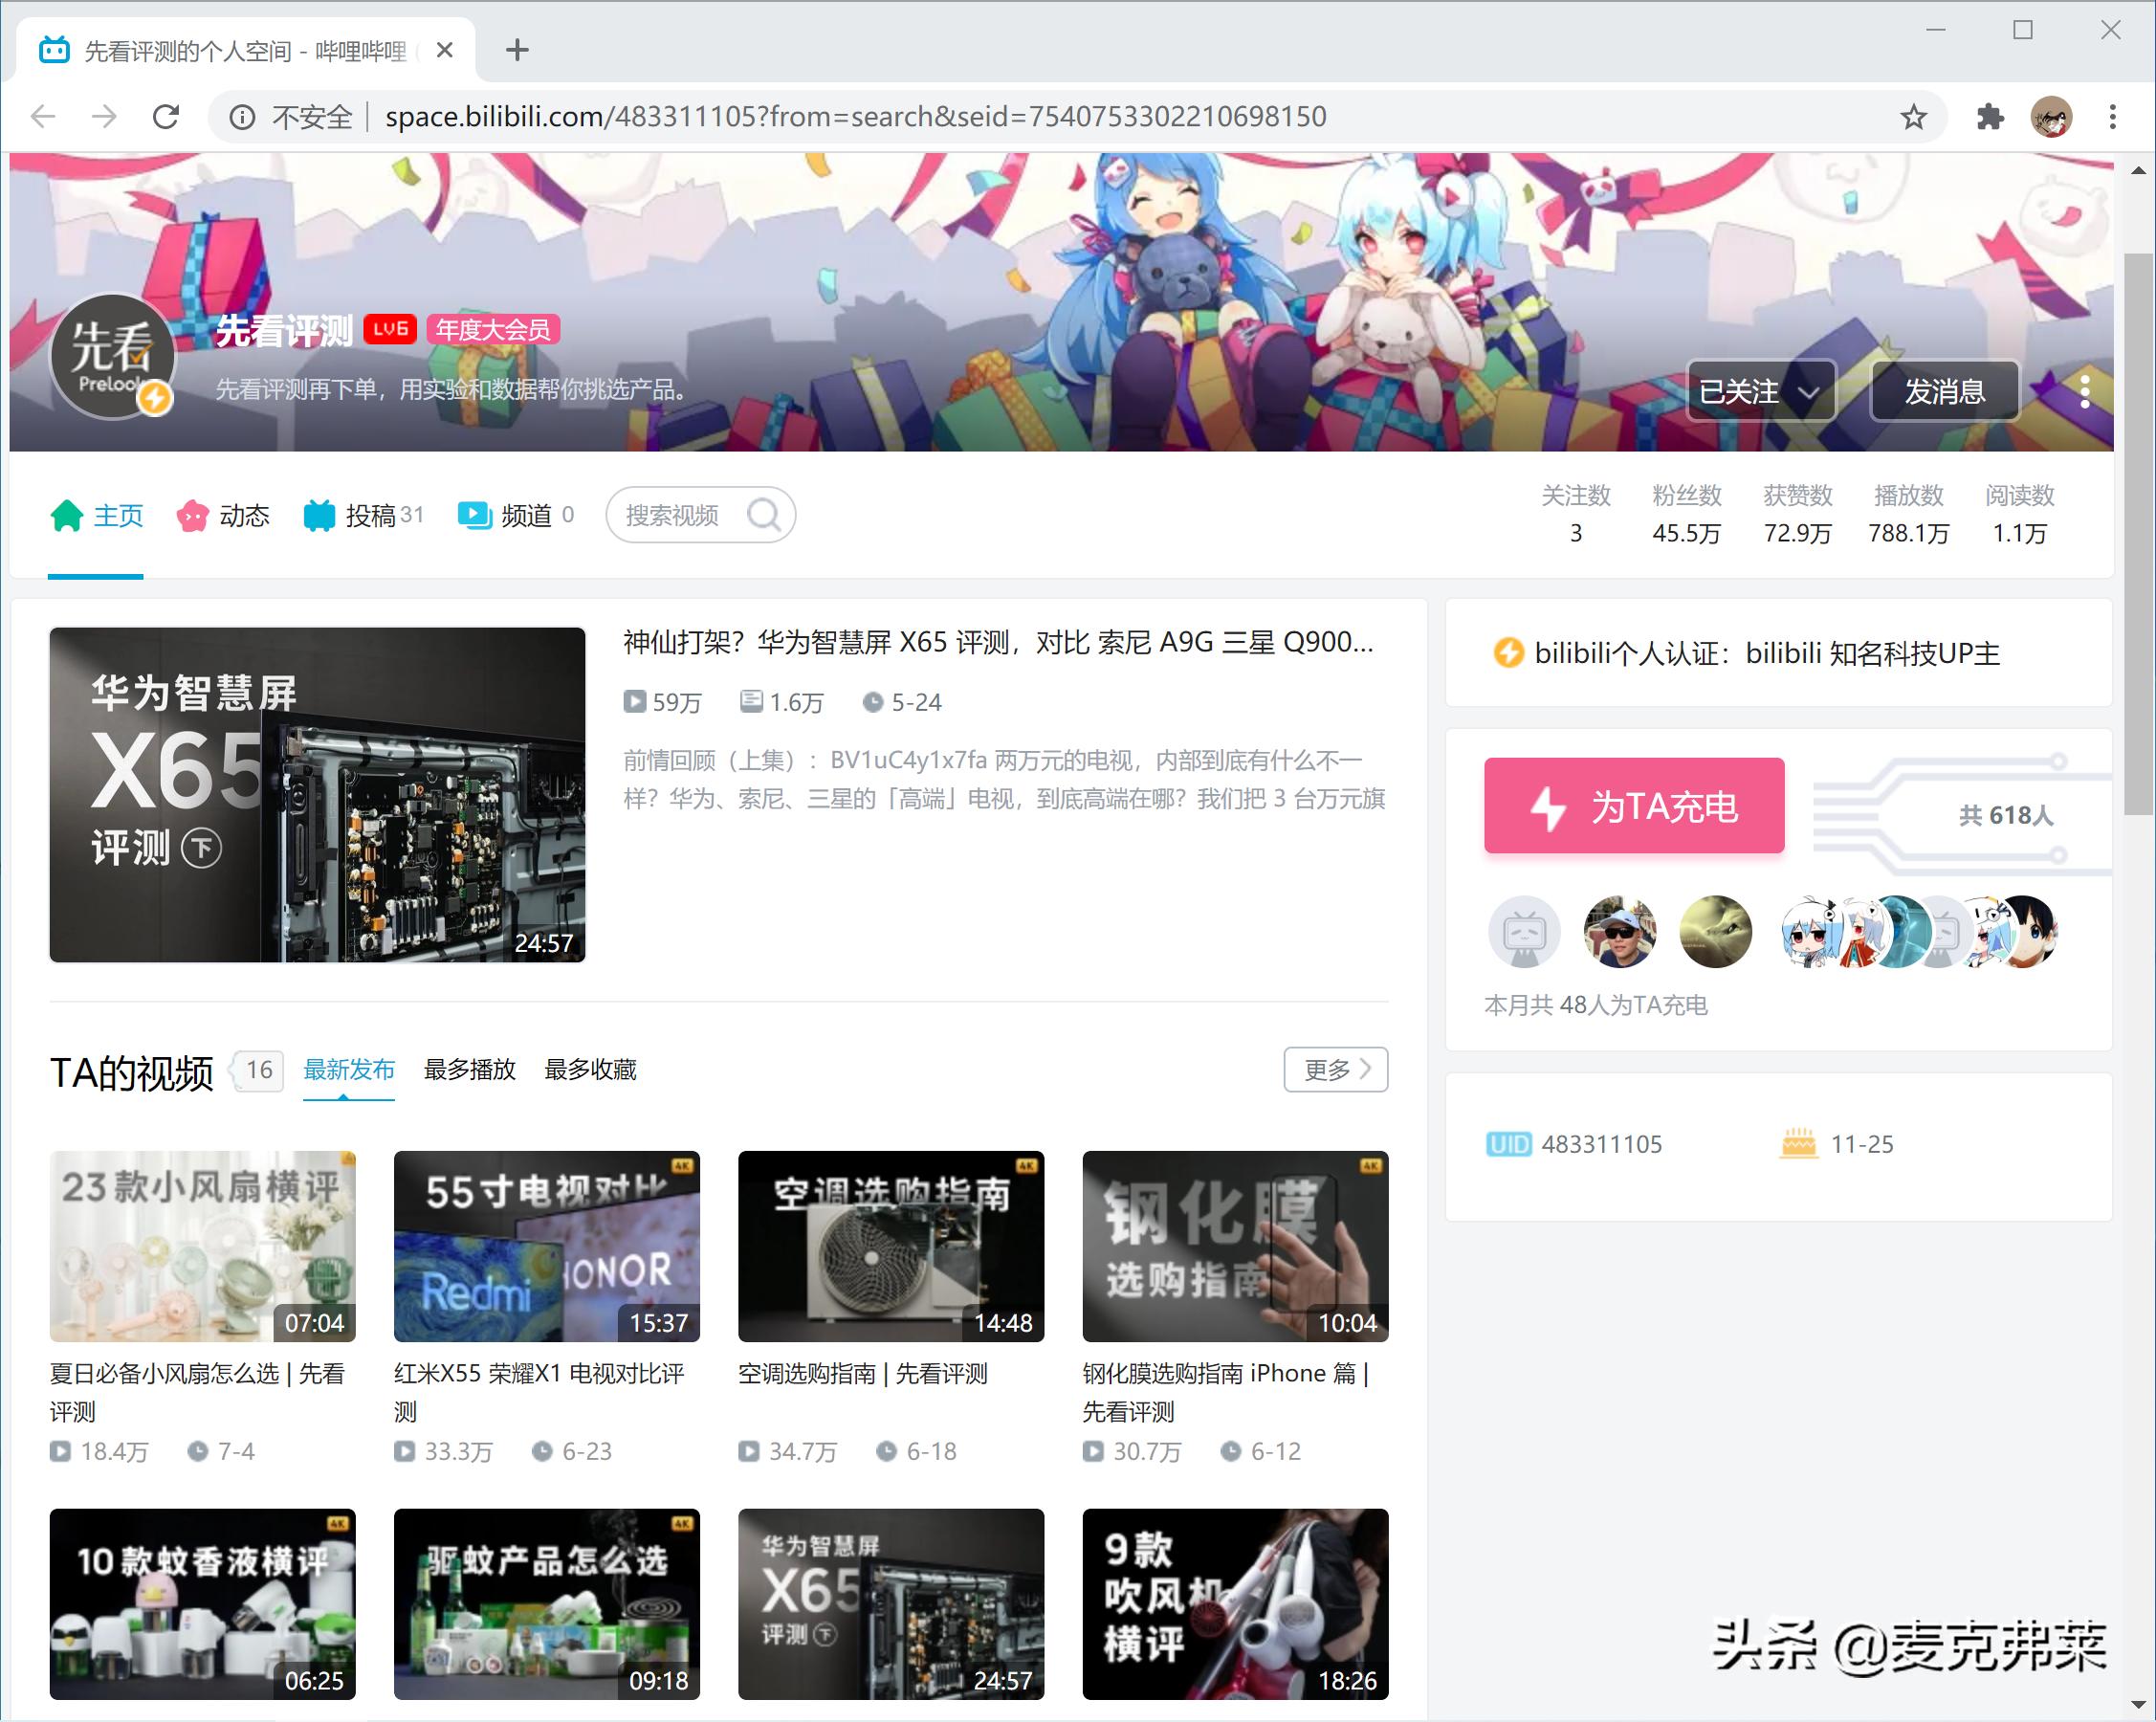Open Chrome's three-dot menu
This screenshot has width=2156, height=1722.
point(2112,117)
